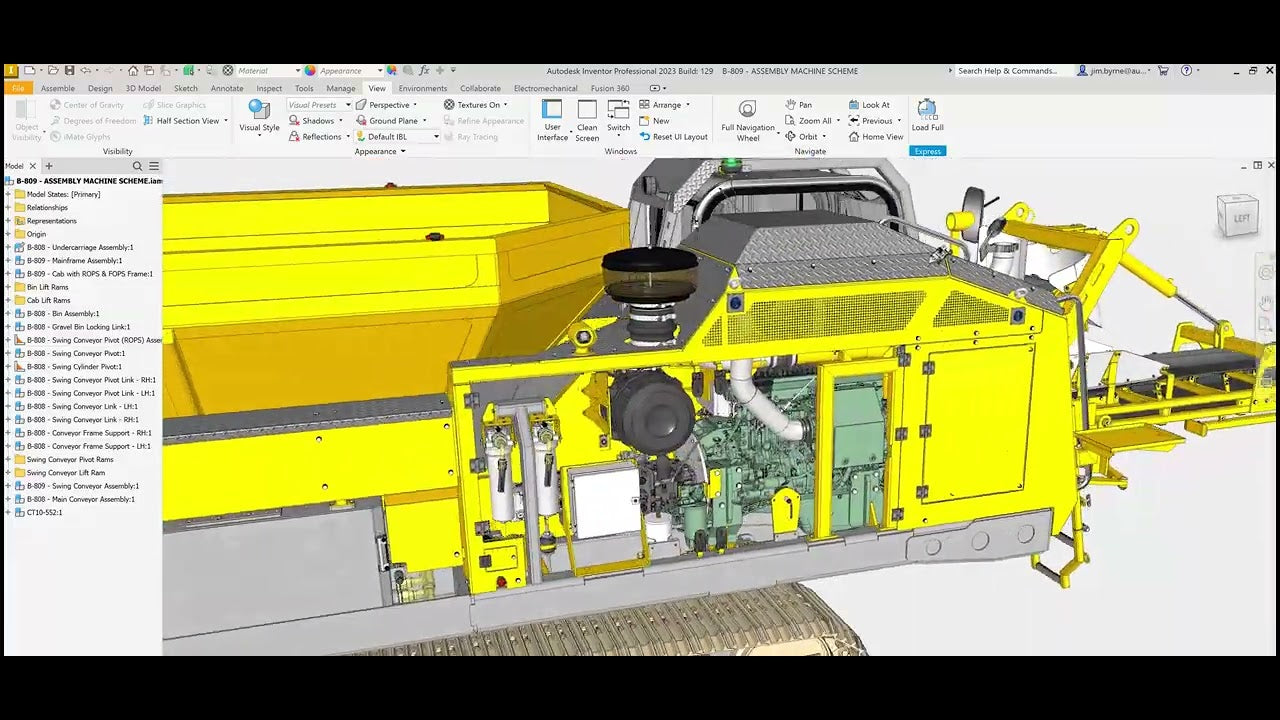The image size is (1280, 720).
Task: Select B-809 - Swing Conveyor Assembly:1
Action: (x=83, y=486)
